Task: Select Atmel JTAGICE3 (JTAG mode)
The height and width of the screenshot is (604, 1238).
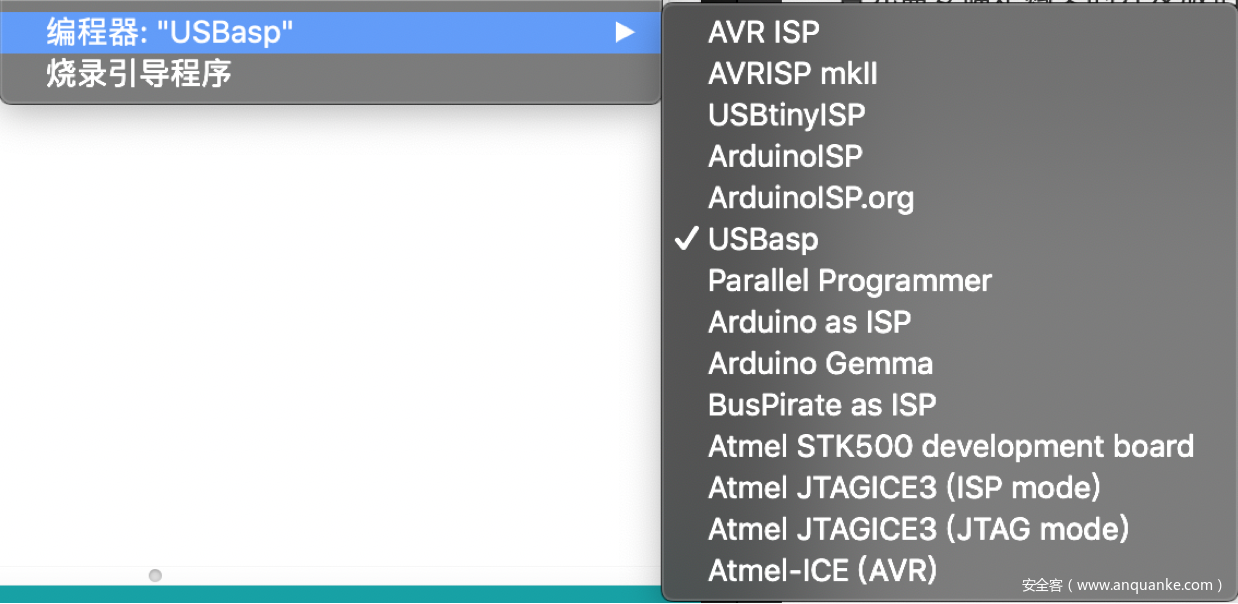Action: click(918, 529)
